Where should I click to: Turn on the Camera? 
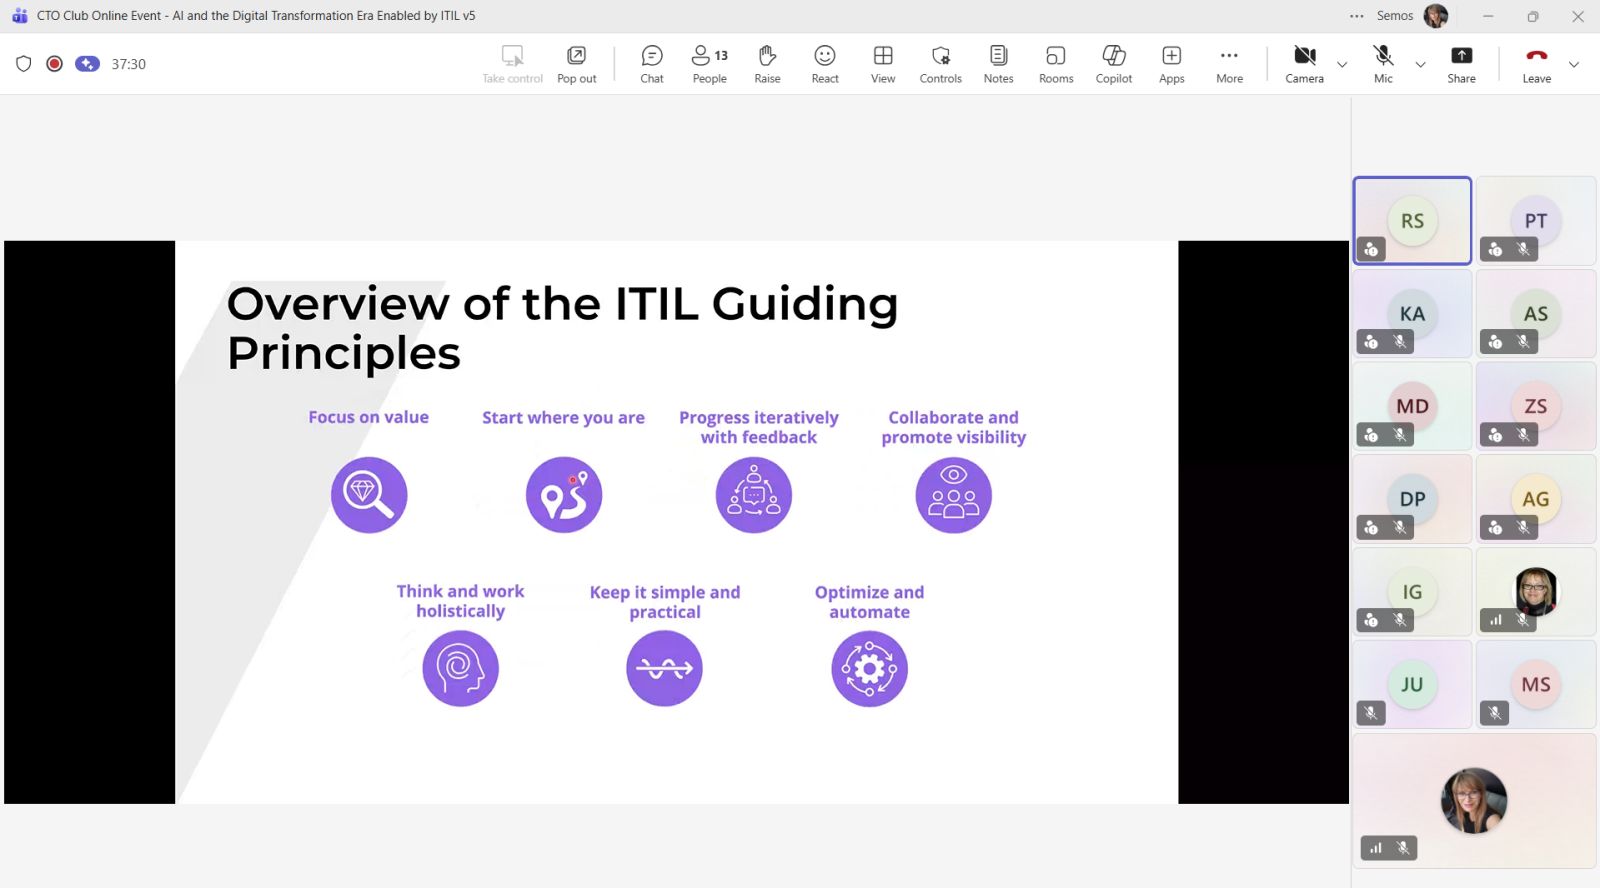point(1304,64)
